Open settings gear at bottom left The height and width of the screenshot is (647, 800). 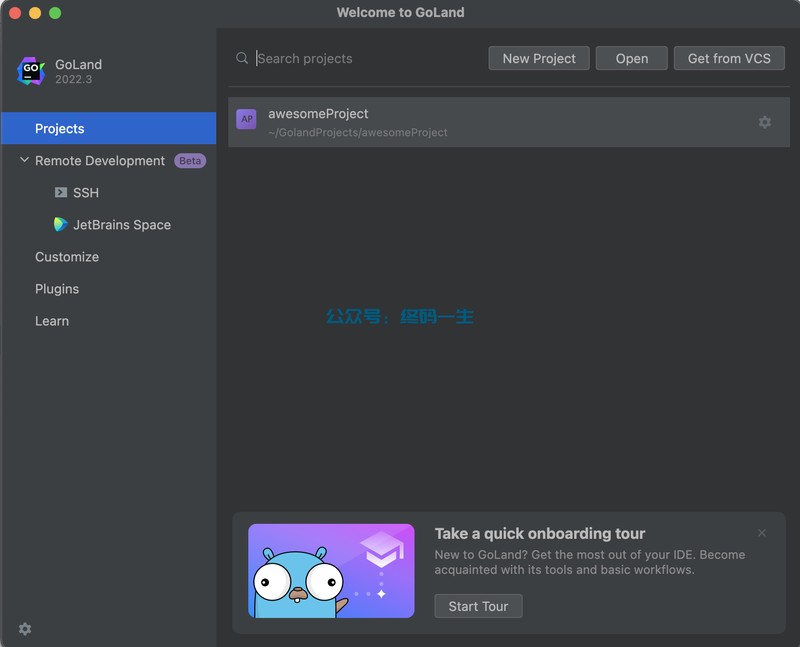(25, 629)
